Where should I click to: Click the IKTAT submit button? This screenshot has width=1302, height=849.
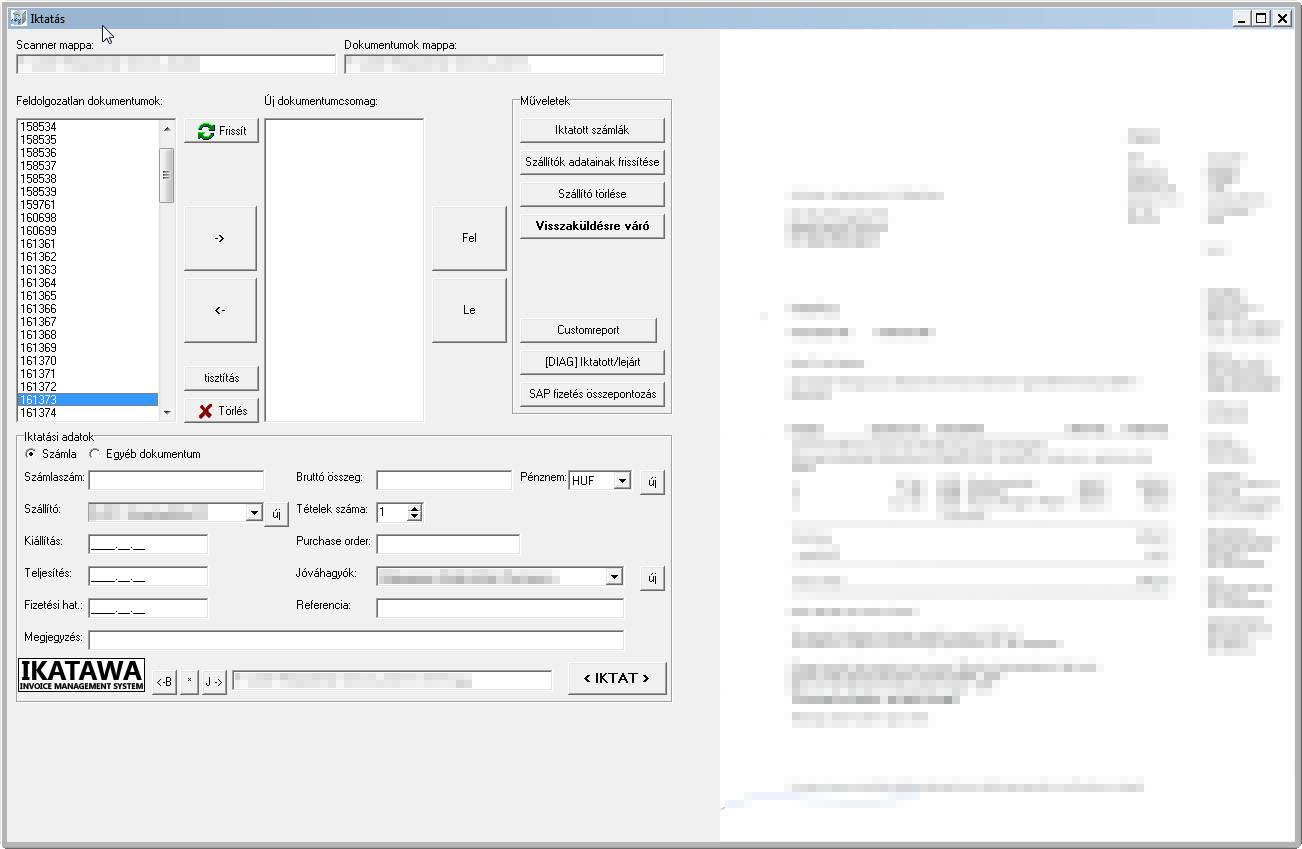click(x=616, y=678)
